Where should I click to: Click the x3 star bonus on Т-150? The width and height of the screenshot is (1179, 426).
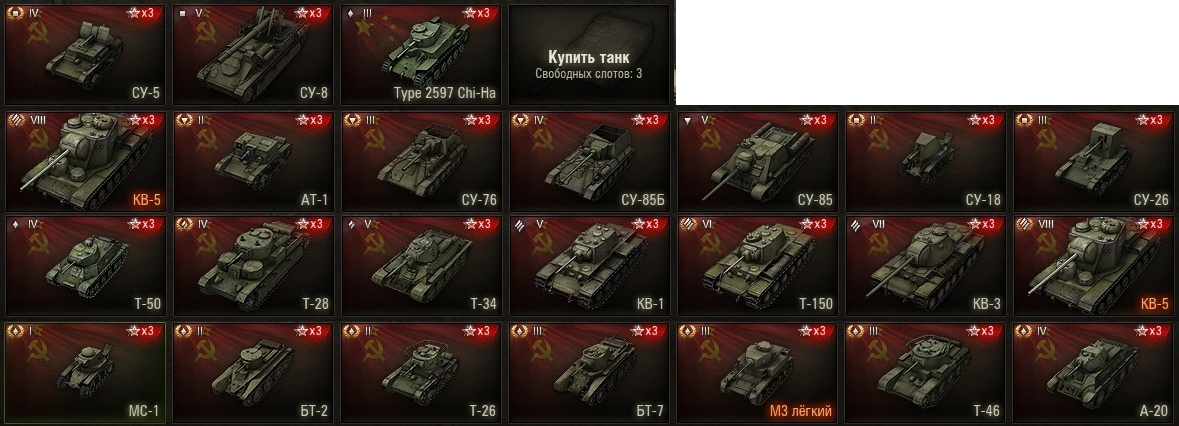coord(817,224)
